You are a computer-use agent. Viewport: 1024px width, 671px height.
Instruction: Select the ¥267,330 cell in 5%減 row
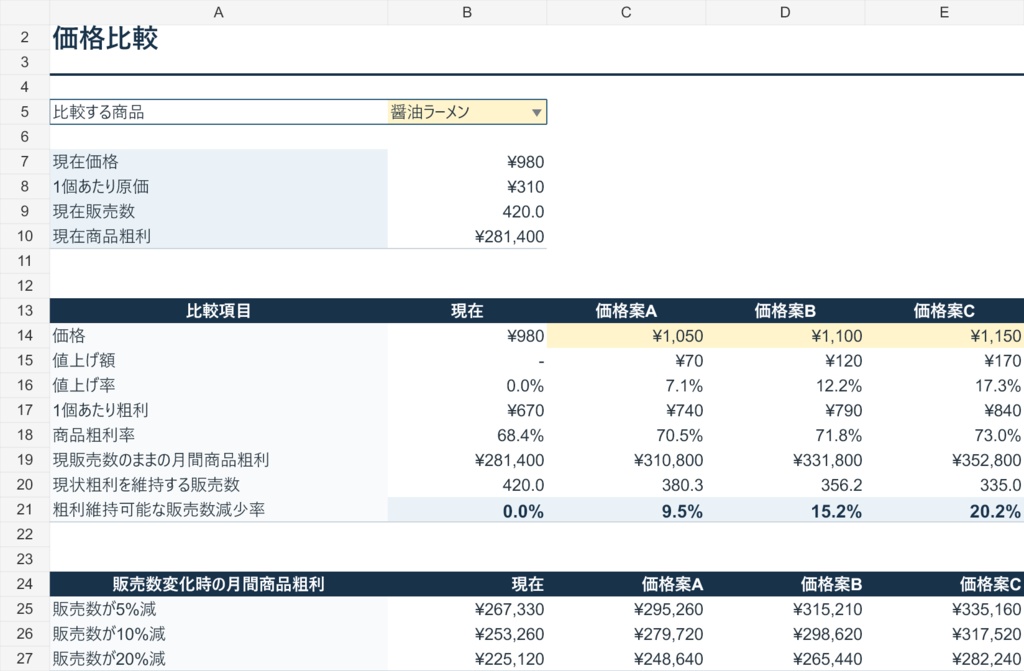tap(467, 608)
